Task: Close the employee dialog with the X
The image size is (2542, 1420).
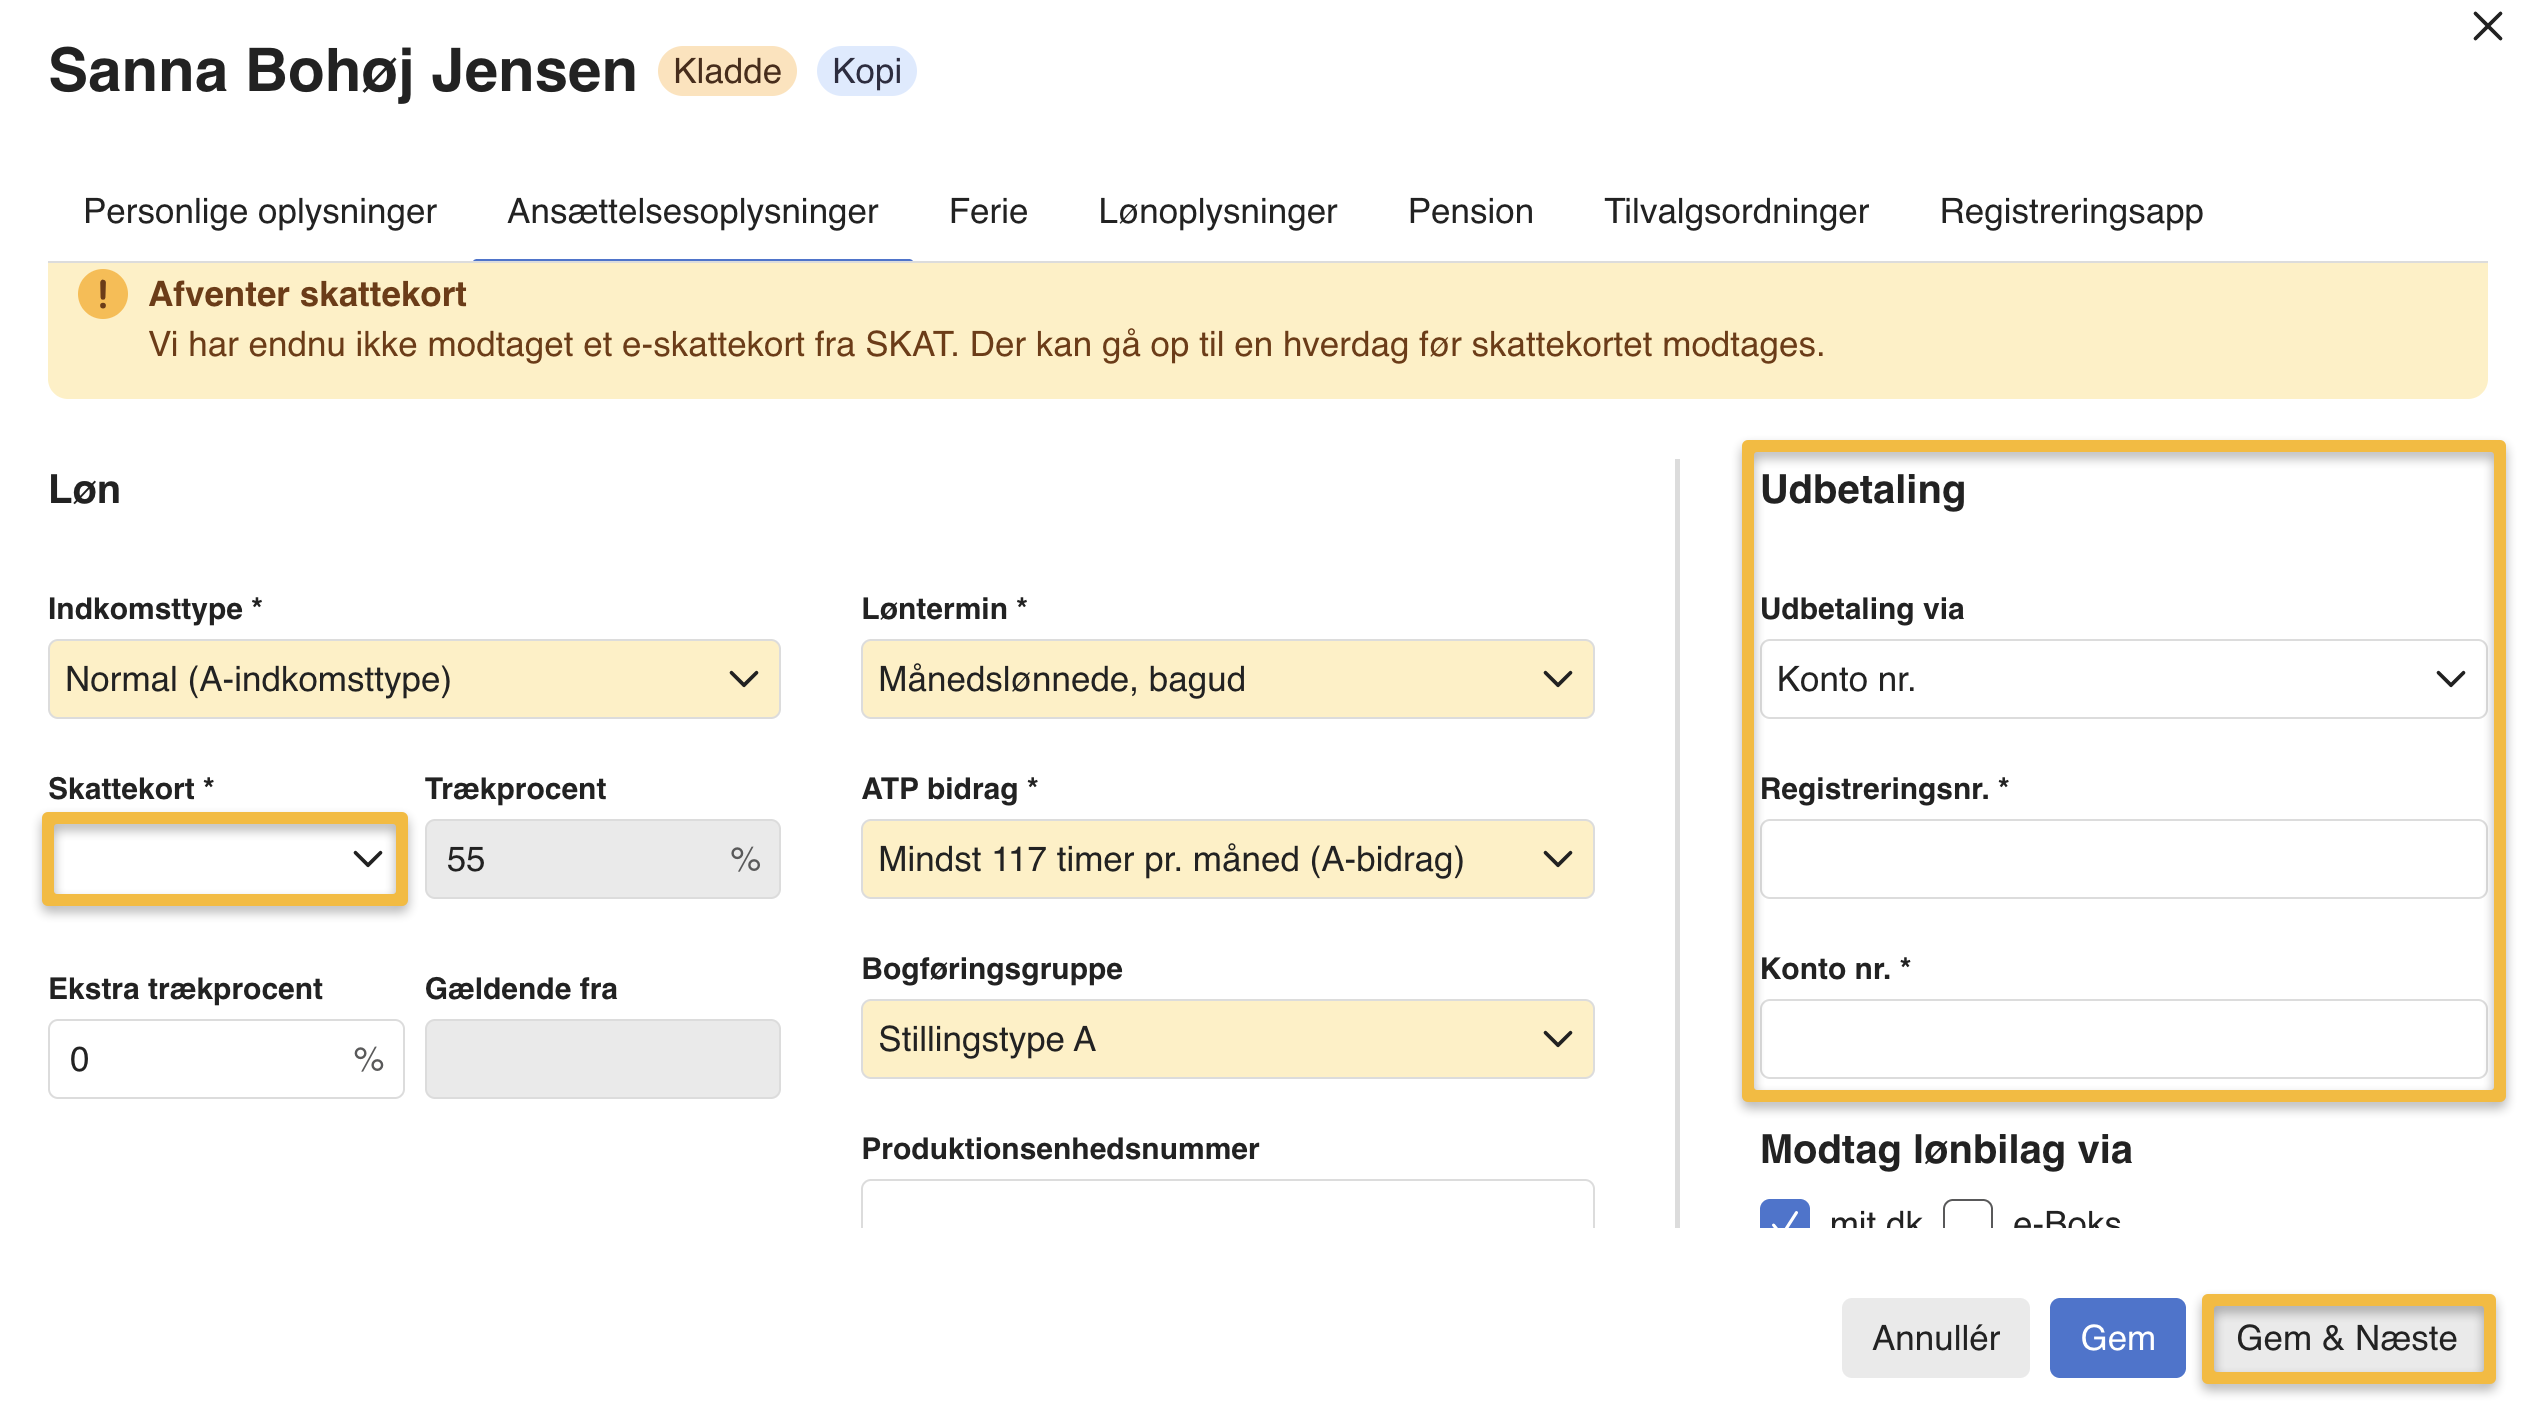Action: point(2487,27)
